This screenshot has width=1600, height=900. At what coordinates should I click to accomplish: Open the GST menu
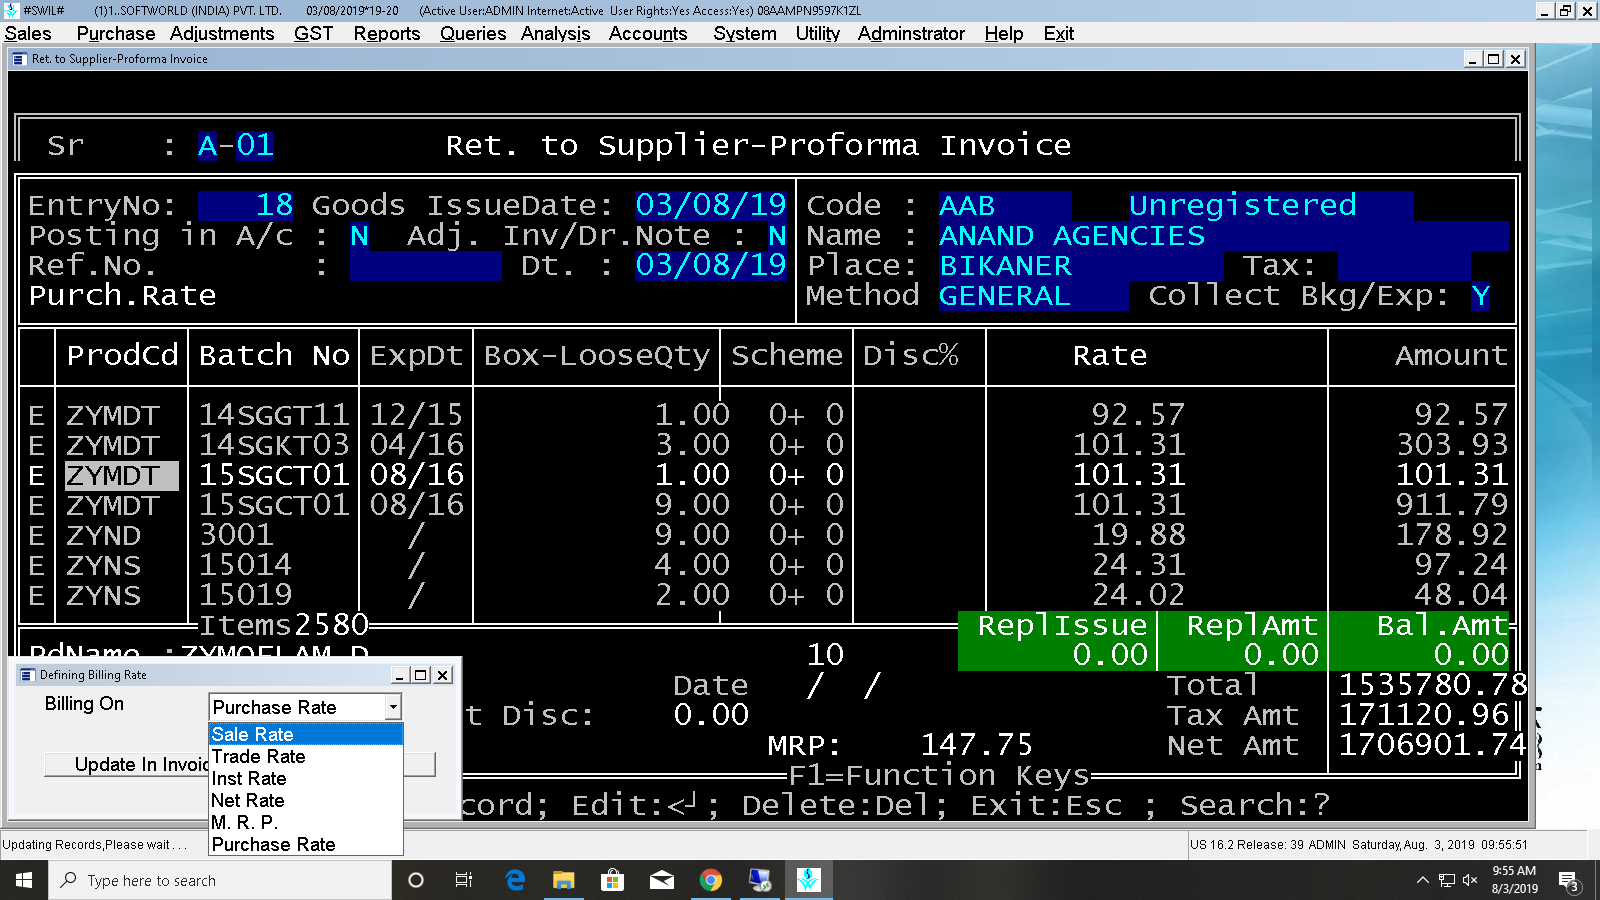[313, 33]
